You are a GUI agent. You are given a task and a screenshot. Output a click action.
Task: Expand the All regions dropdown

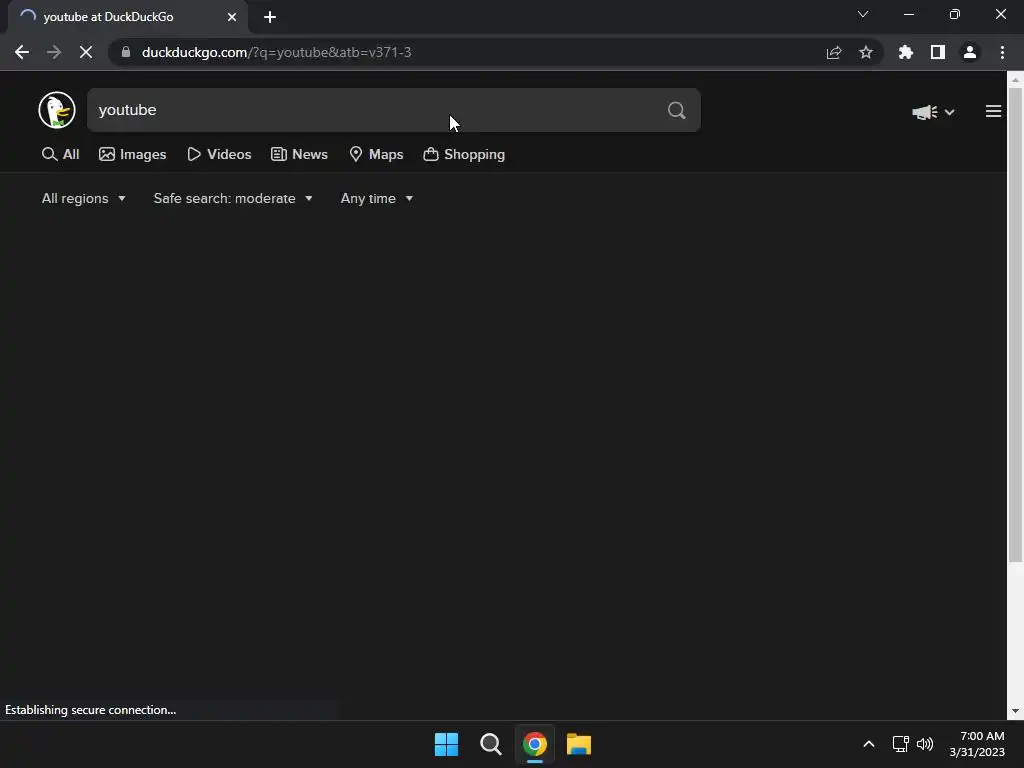pyautogui.click(x=84, y=199)
